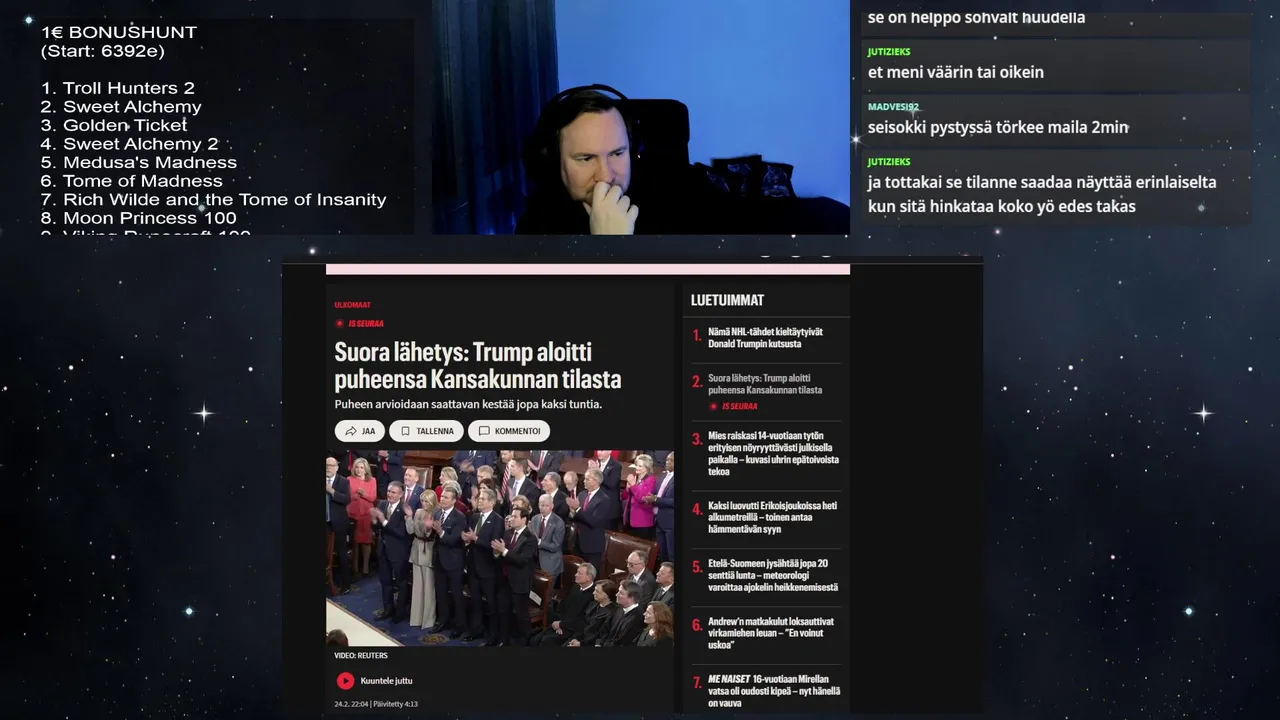Image resolution: width=1280 pixels, height=720 pixels.
Task: Open most-read item 6 Andrew'n matkakulut
Action: tap(771, 633)
